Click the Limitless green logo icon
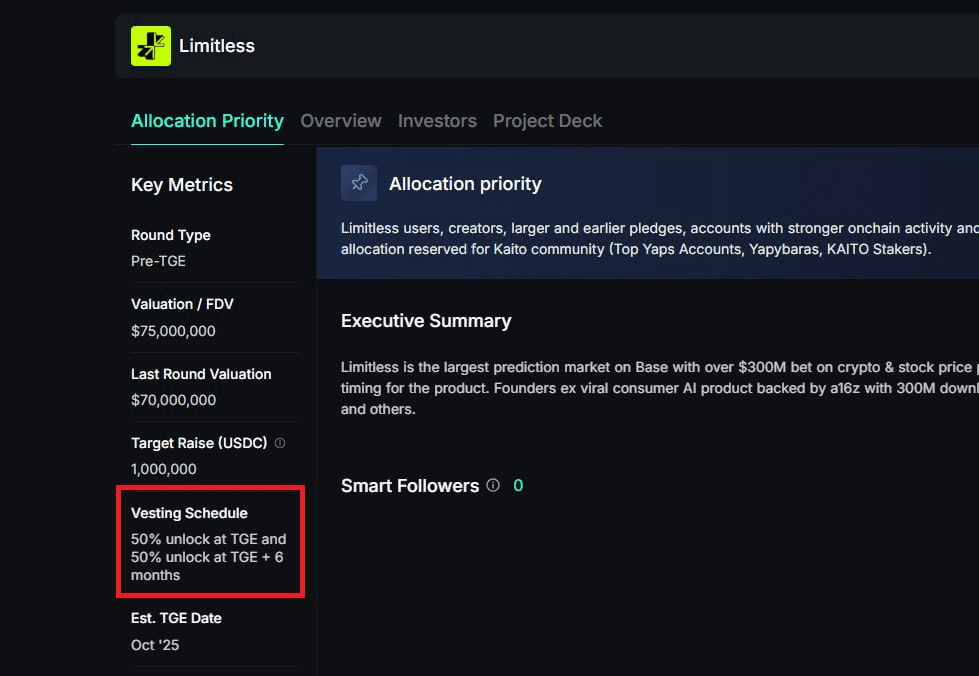Image resolution: width=979 pixels, height=676 pixels. [x=151, y=46]
